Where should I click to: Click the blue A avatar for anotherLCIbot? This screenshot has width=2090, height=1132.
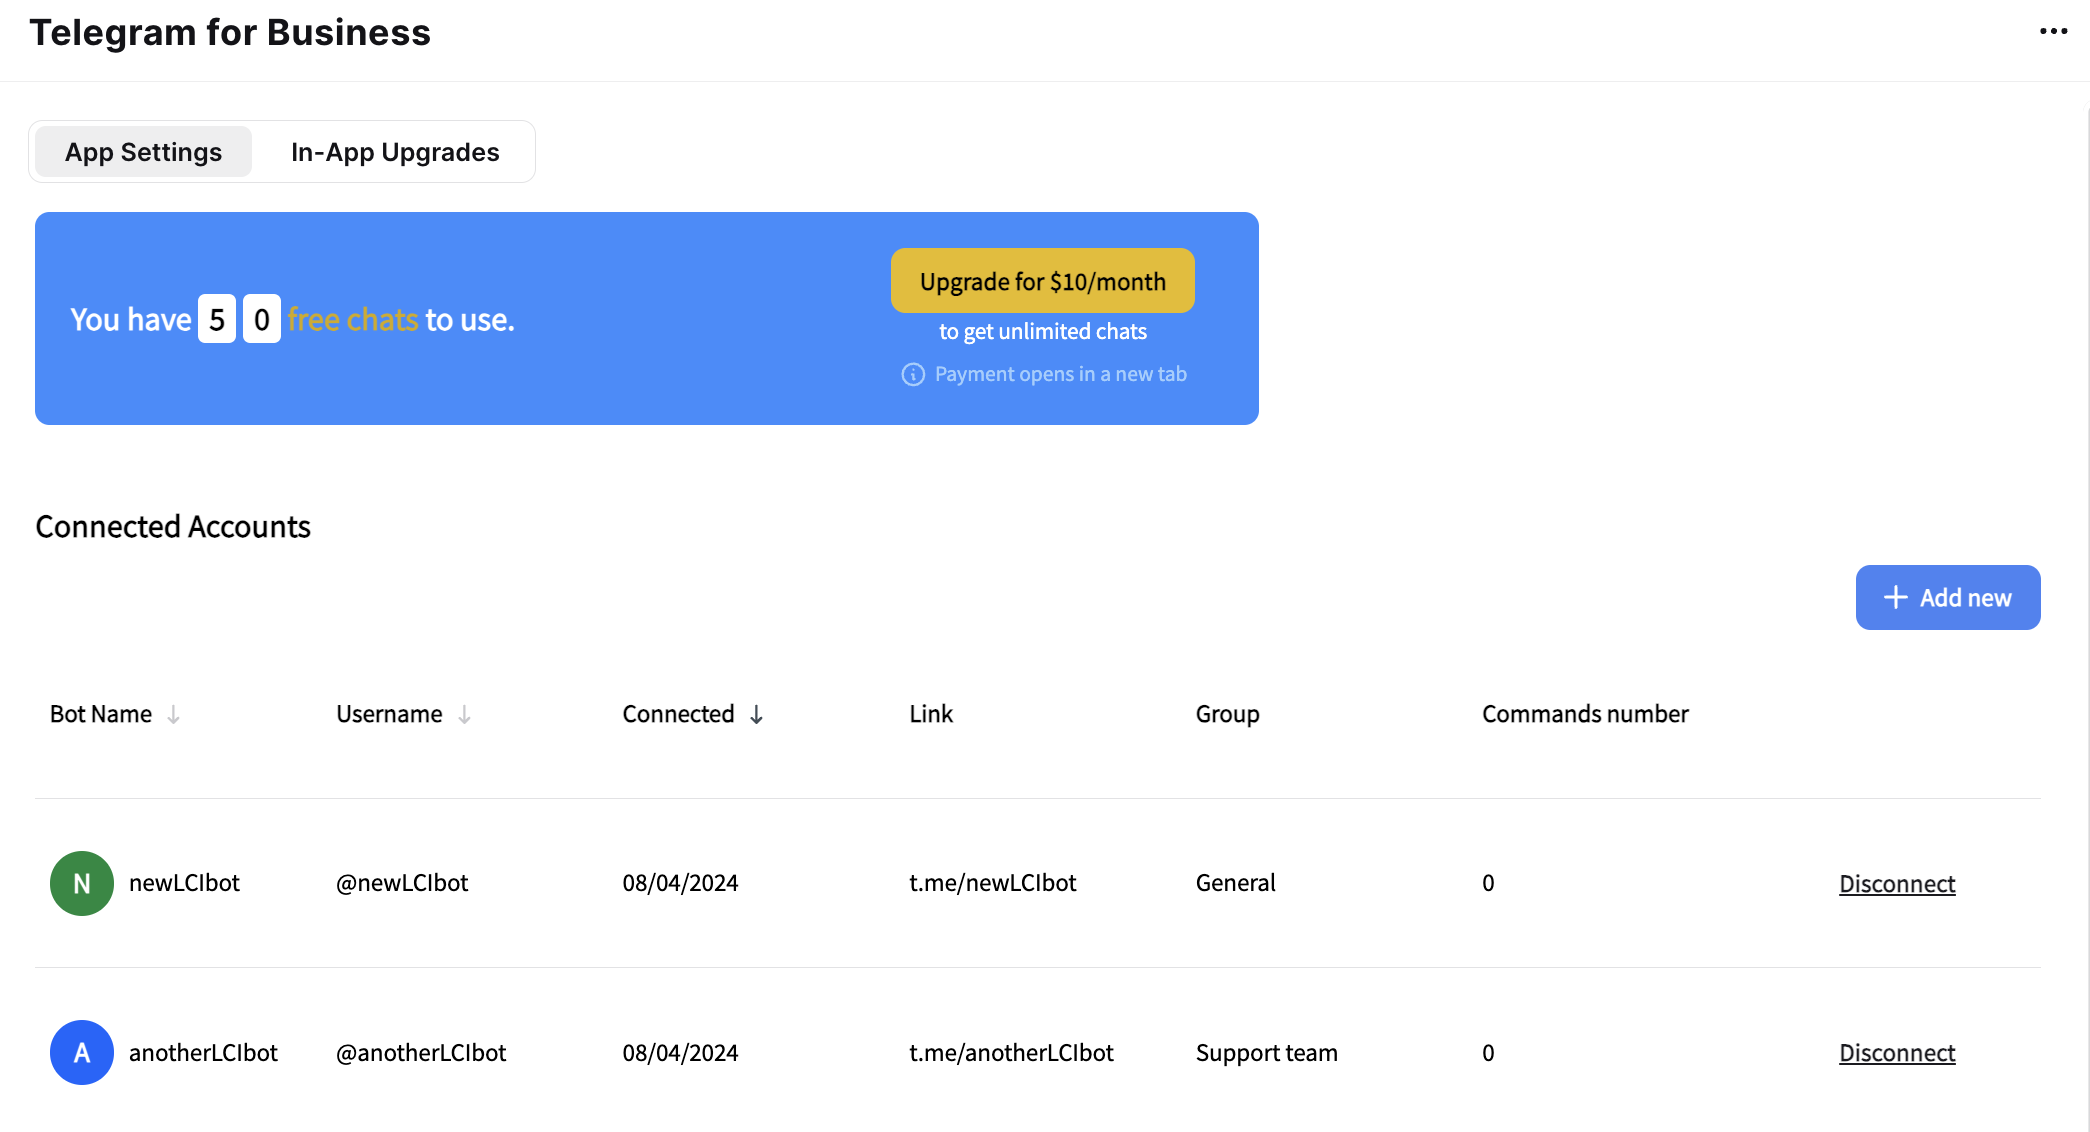(x=82, y=1052)
